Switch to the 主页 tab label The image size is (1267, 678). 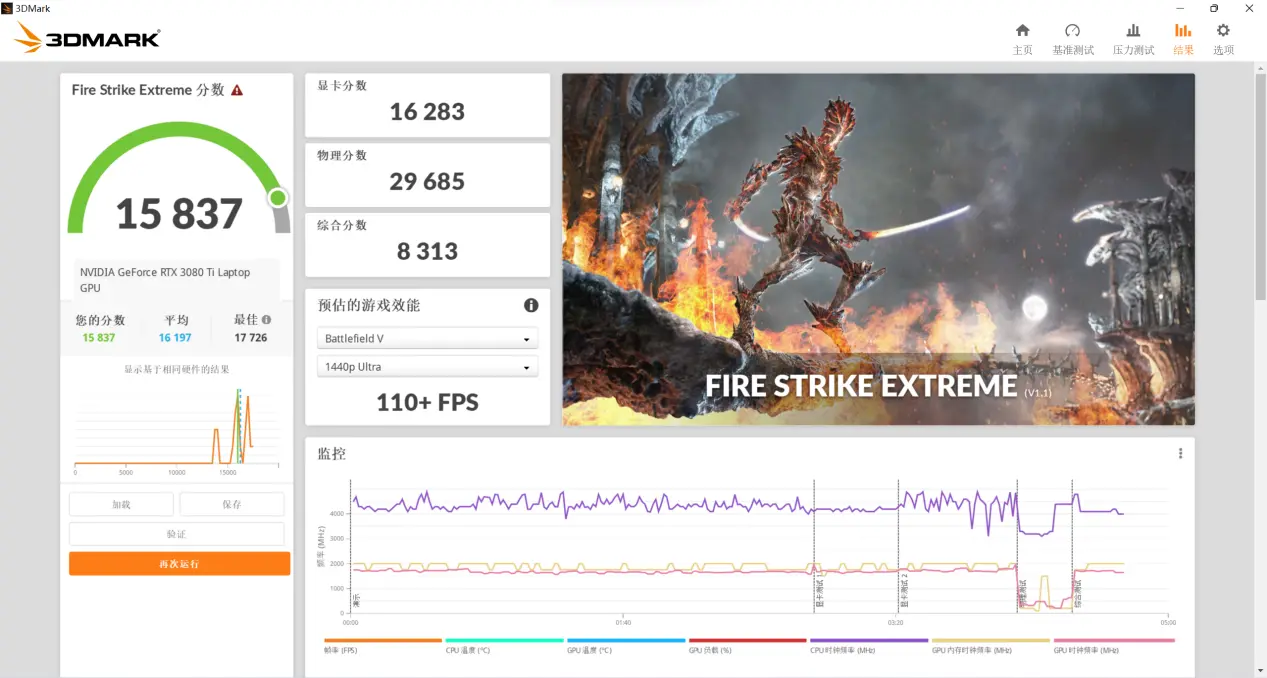1022,49
